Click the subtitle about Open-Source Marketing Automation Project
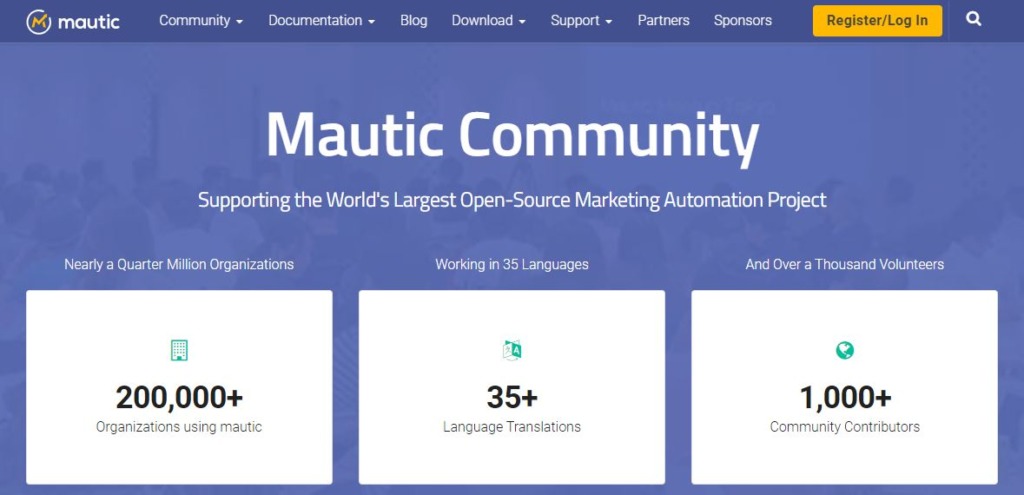 (x=512, y=199)
